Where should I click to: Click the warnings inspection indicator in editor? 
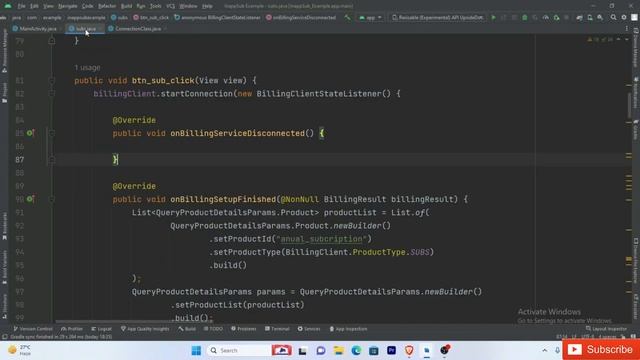[x=600, y=40]
